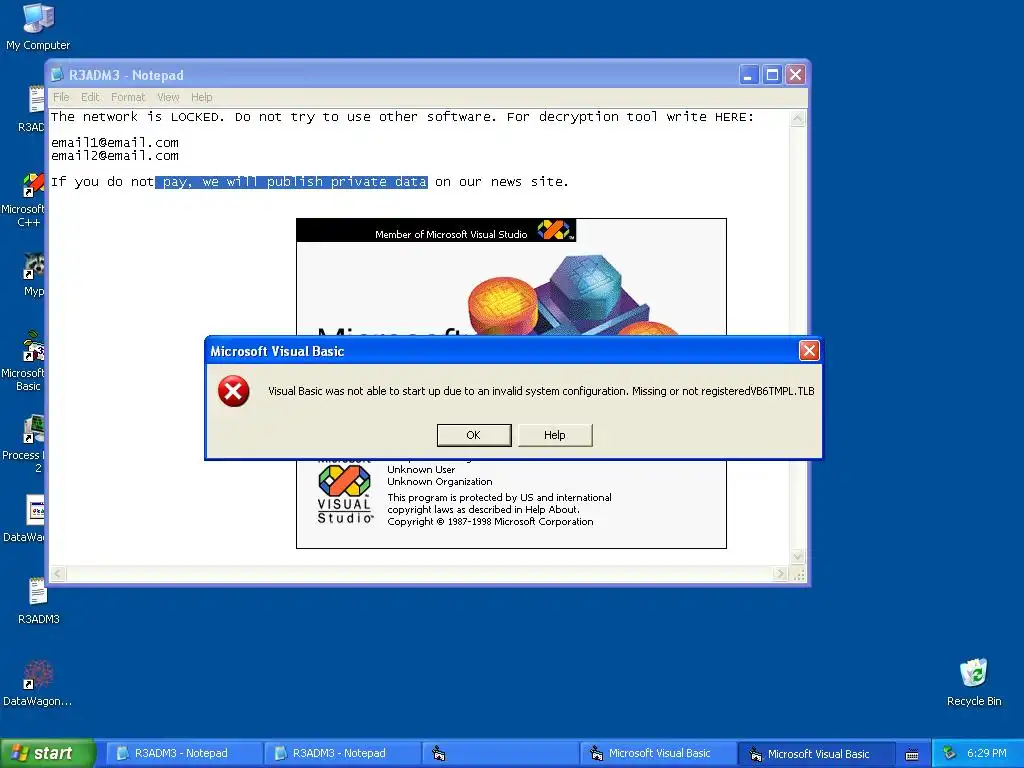The height and width of the screenshot is (768, 1024).
Task: Click Notepad vertical scrollbar up arrow
Action: tap(797, 118)
